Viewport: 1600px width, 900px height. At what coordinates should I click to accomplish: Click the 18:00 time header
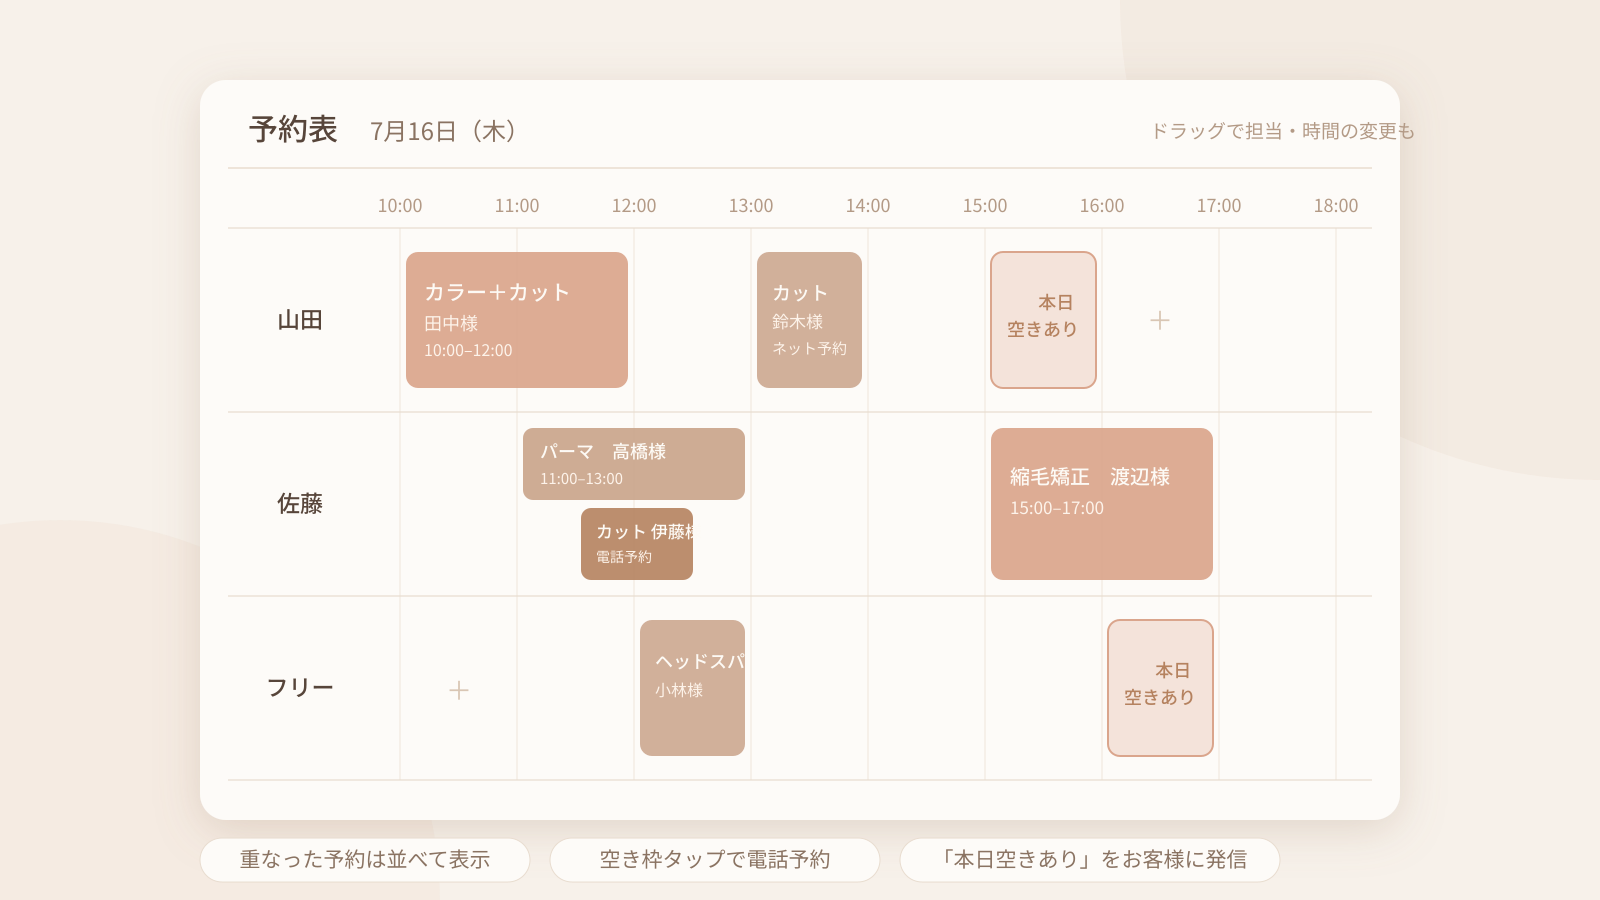click(1336, 206)
